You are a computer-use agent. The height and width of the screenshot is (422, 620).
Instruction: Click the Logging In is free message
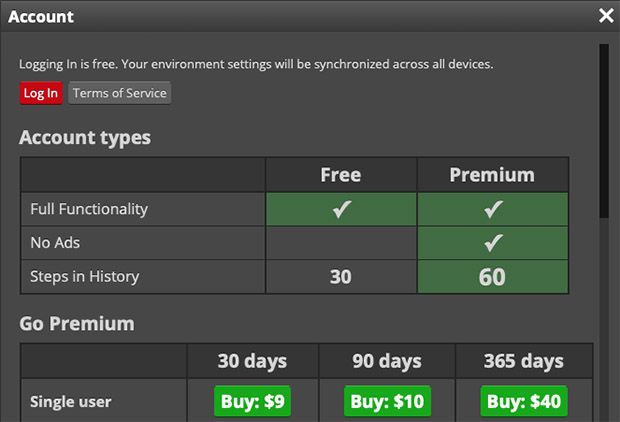pyautogui.click(x=256, y=64)
